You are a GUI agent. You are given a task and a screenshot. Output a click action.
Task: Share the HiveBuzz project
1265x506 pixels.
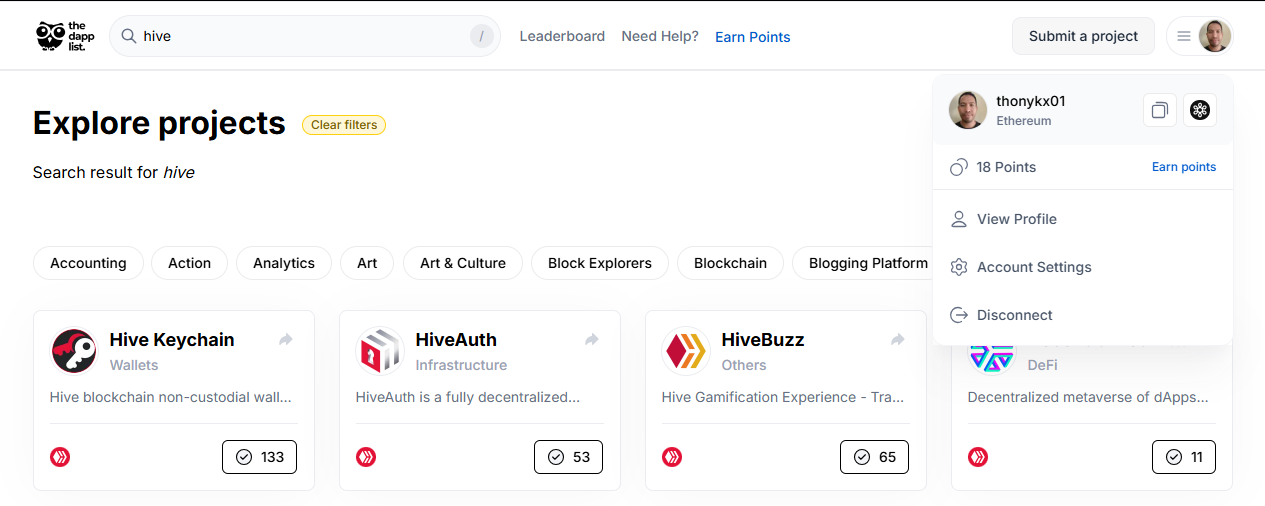(x=898, y=340)
